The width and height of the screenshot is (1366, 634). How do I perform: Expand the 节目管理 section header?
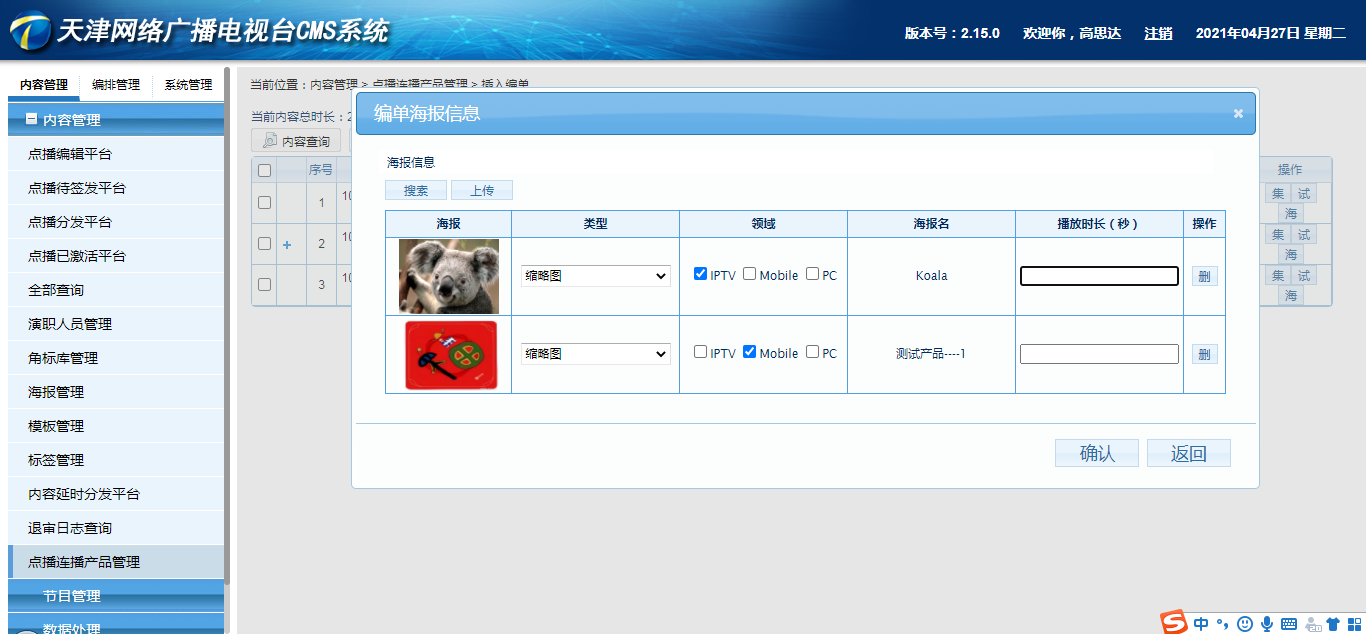click(x=116, y=596)
